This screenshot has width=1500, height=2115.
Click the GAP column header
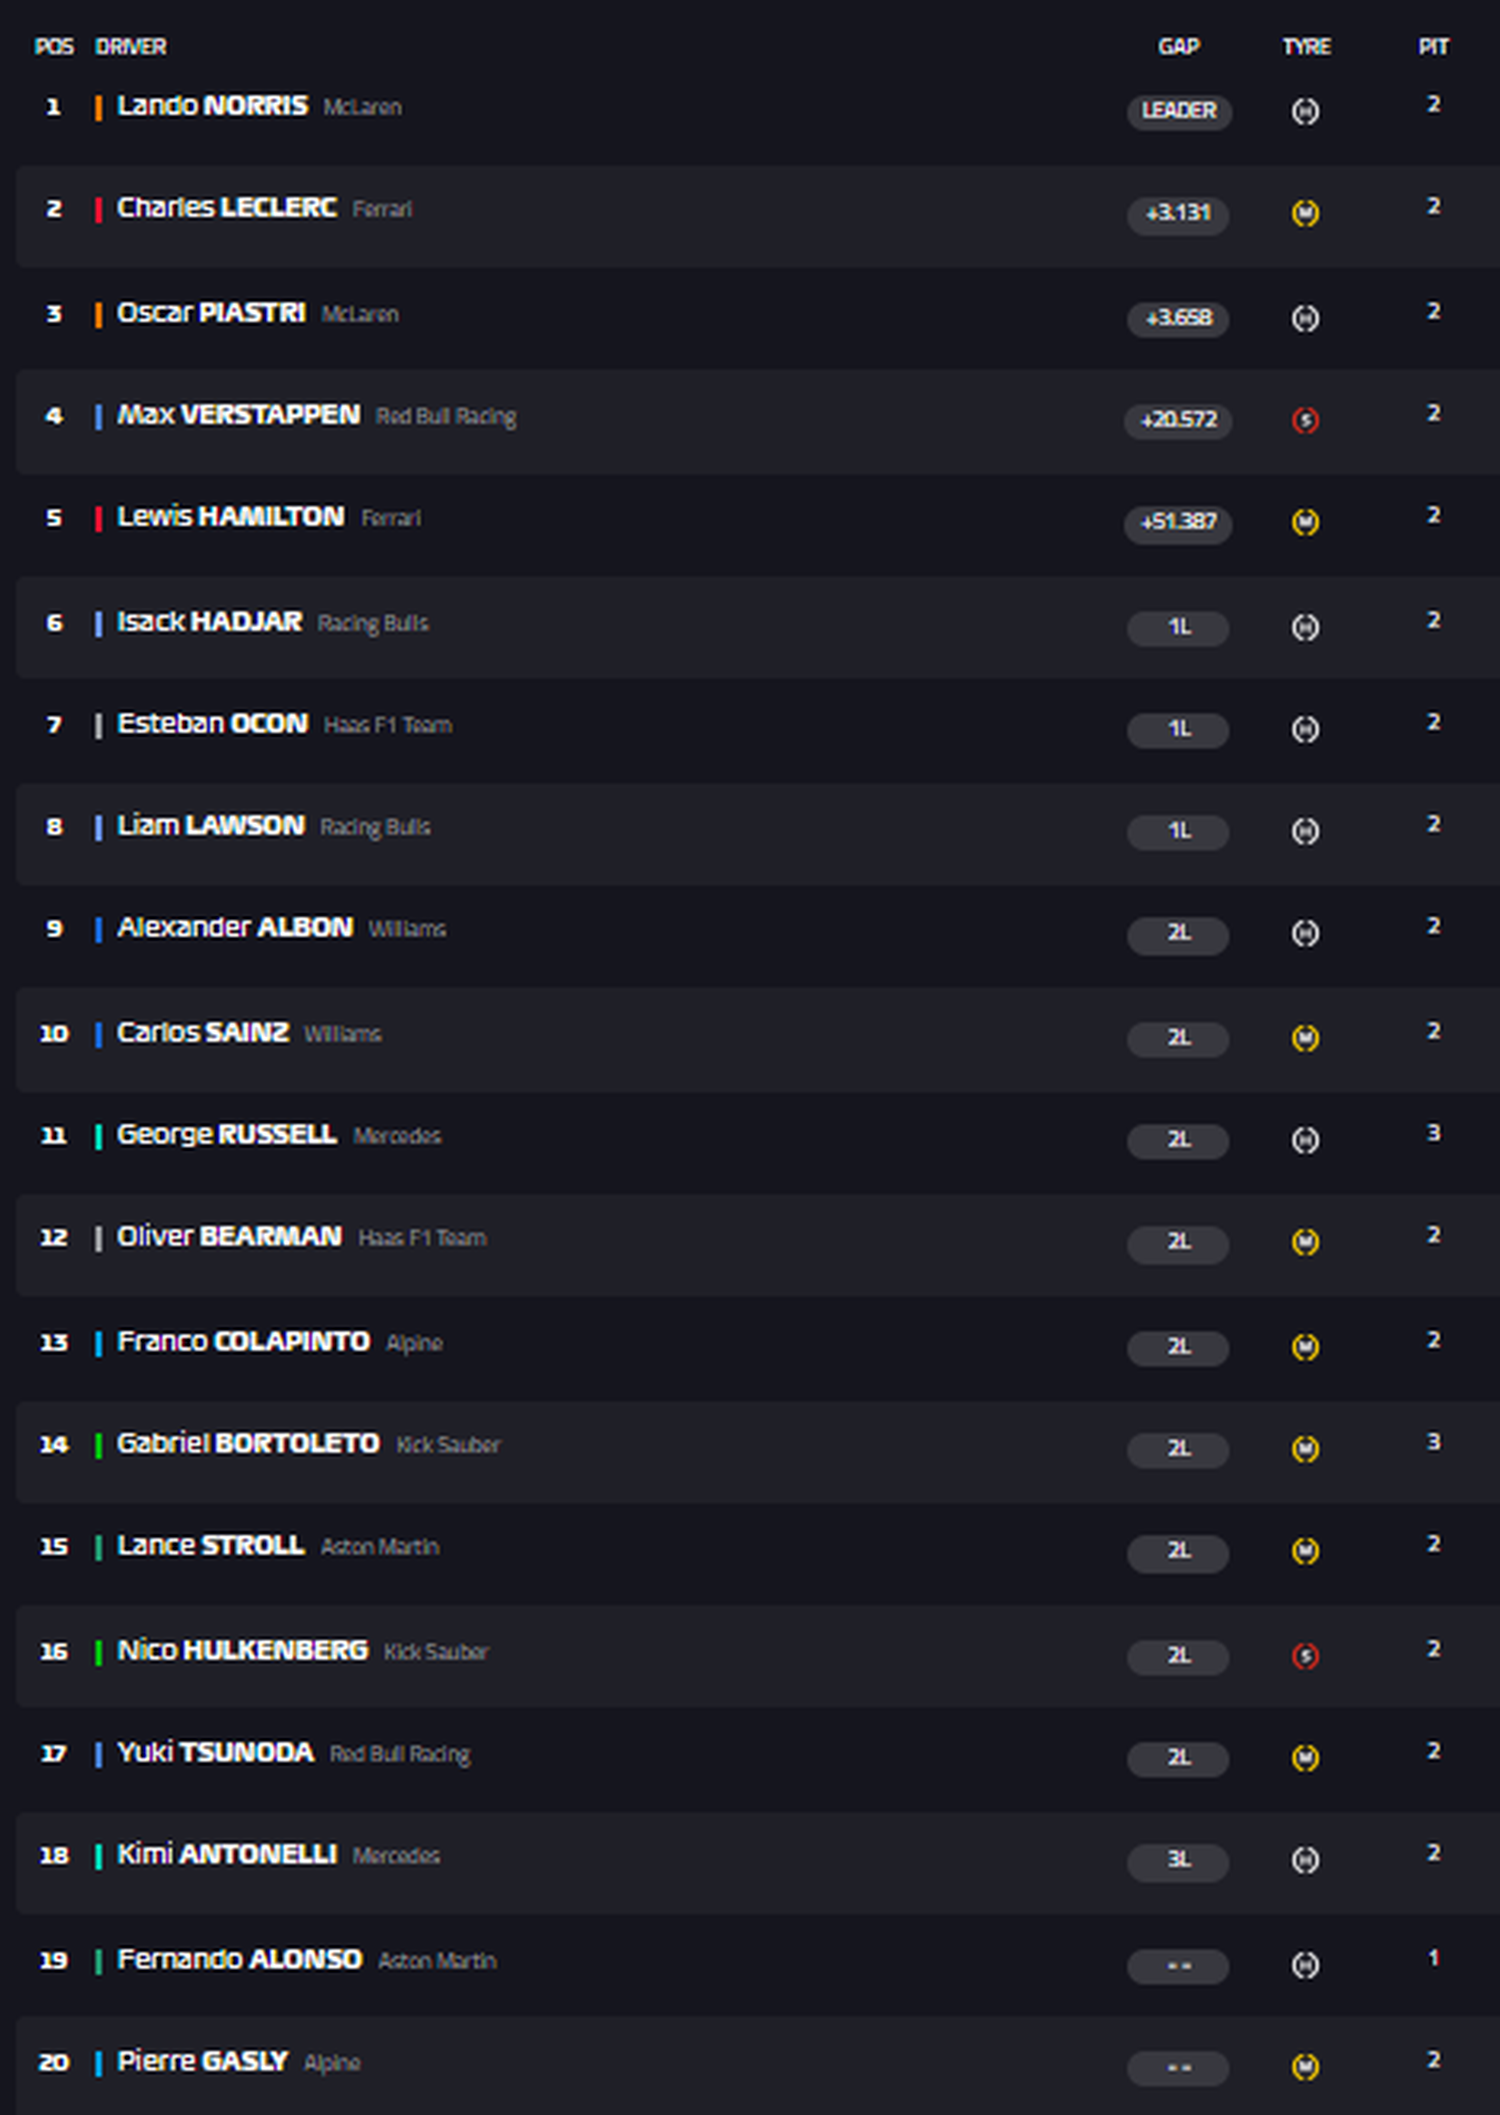coord(1179,46)
